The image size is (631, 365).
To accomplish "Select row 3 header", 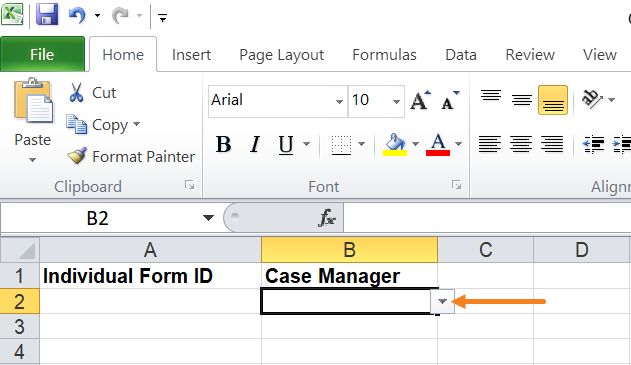I will click(x=20, y=326).
